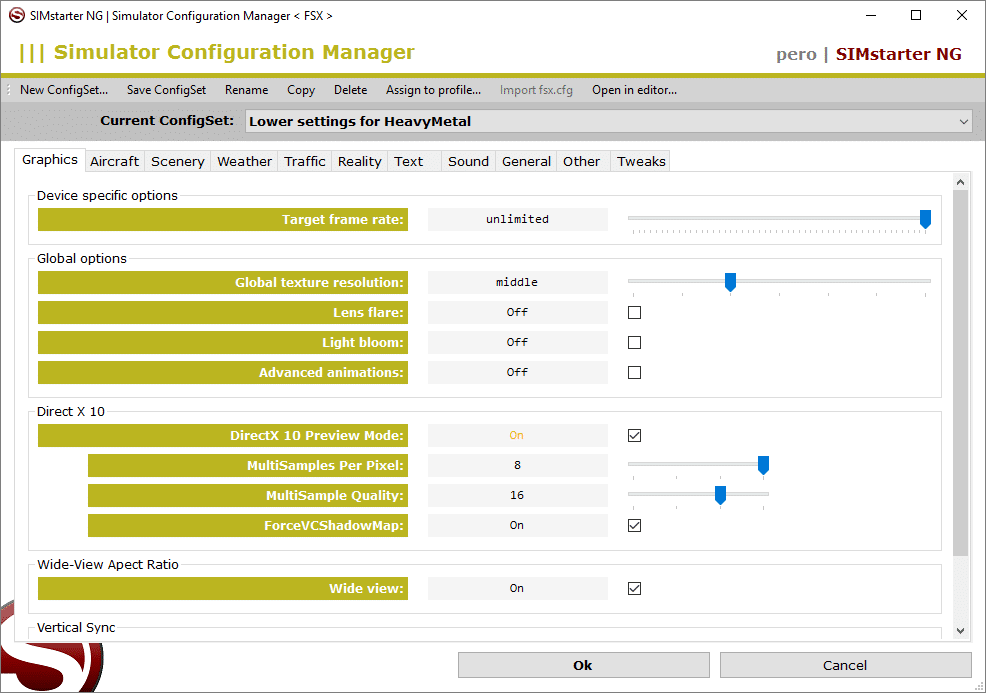Disable DirectX 10 Preview Mode checkbox
Viewport: 986px width, 693px height.
coord(634,436)
